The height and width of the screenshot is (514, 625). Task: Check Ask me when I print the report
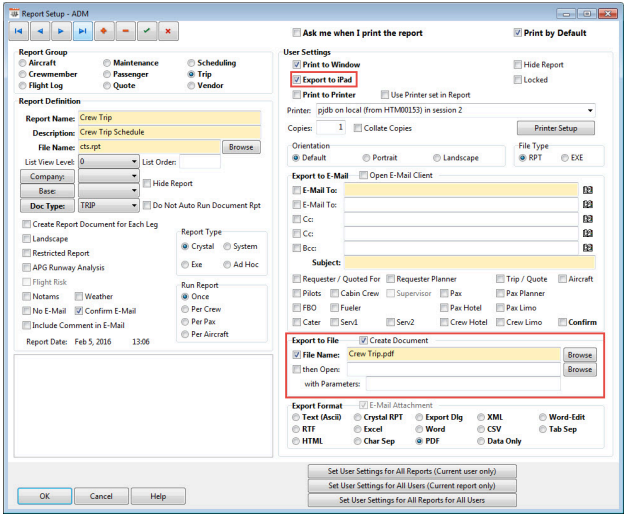pos(297,33)
